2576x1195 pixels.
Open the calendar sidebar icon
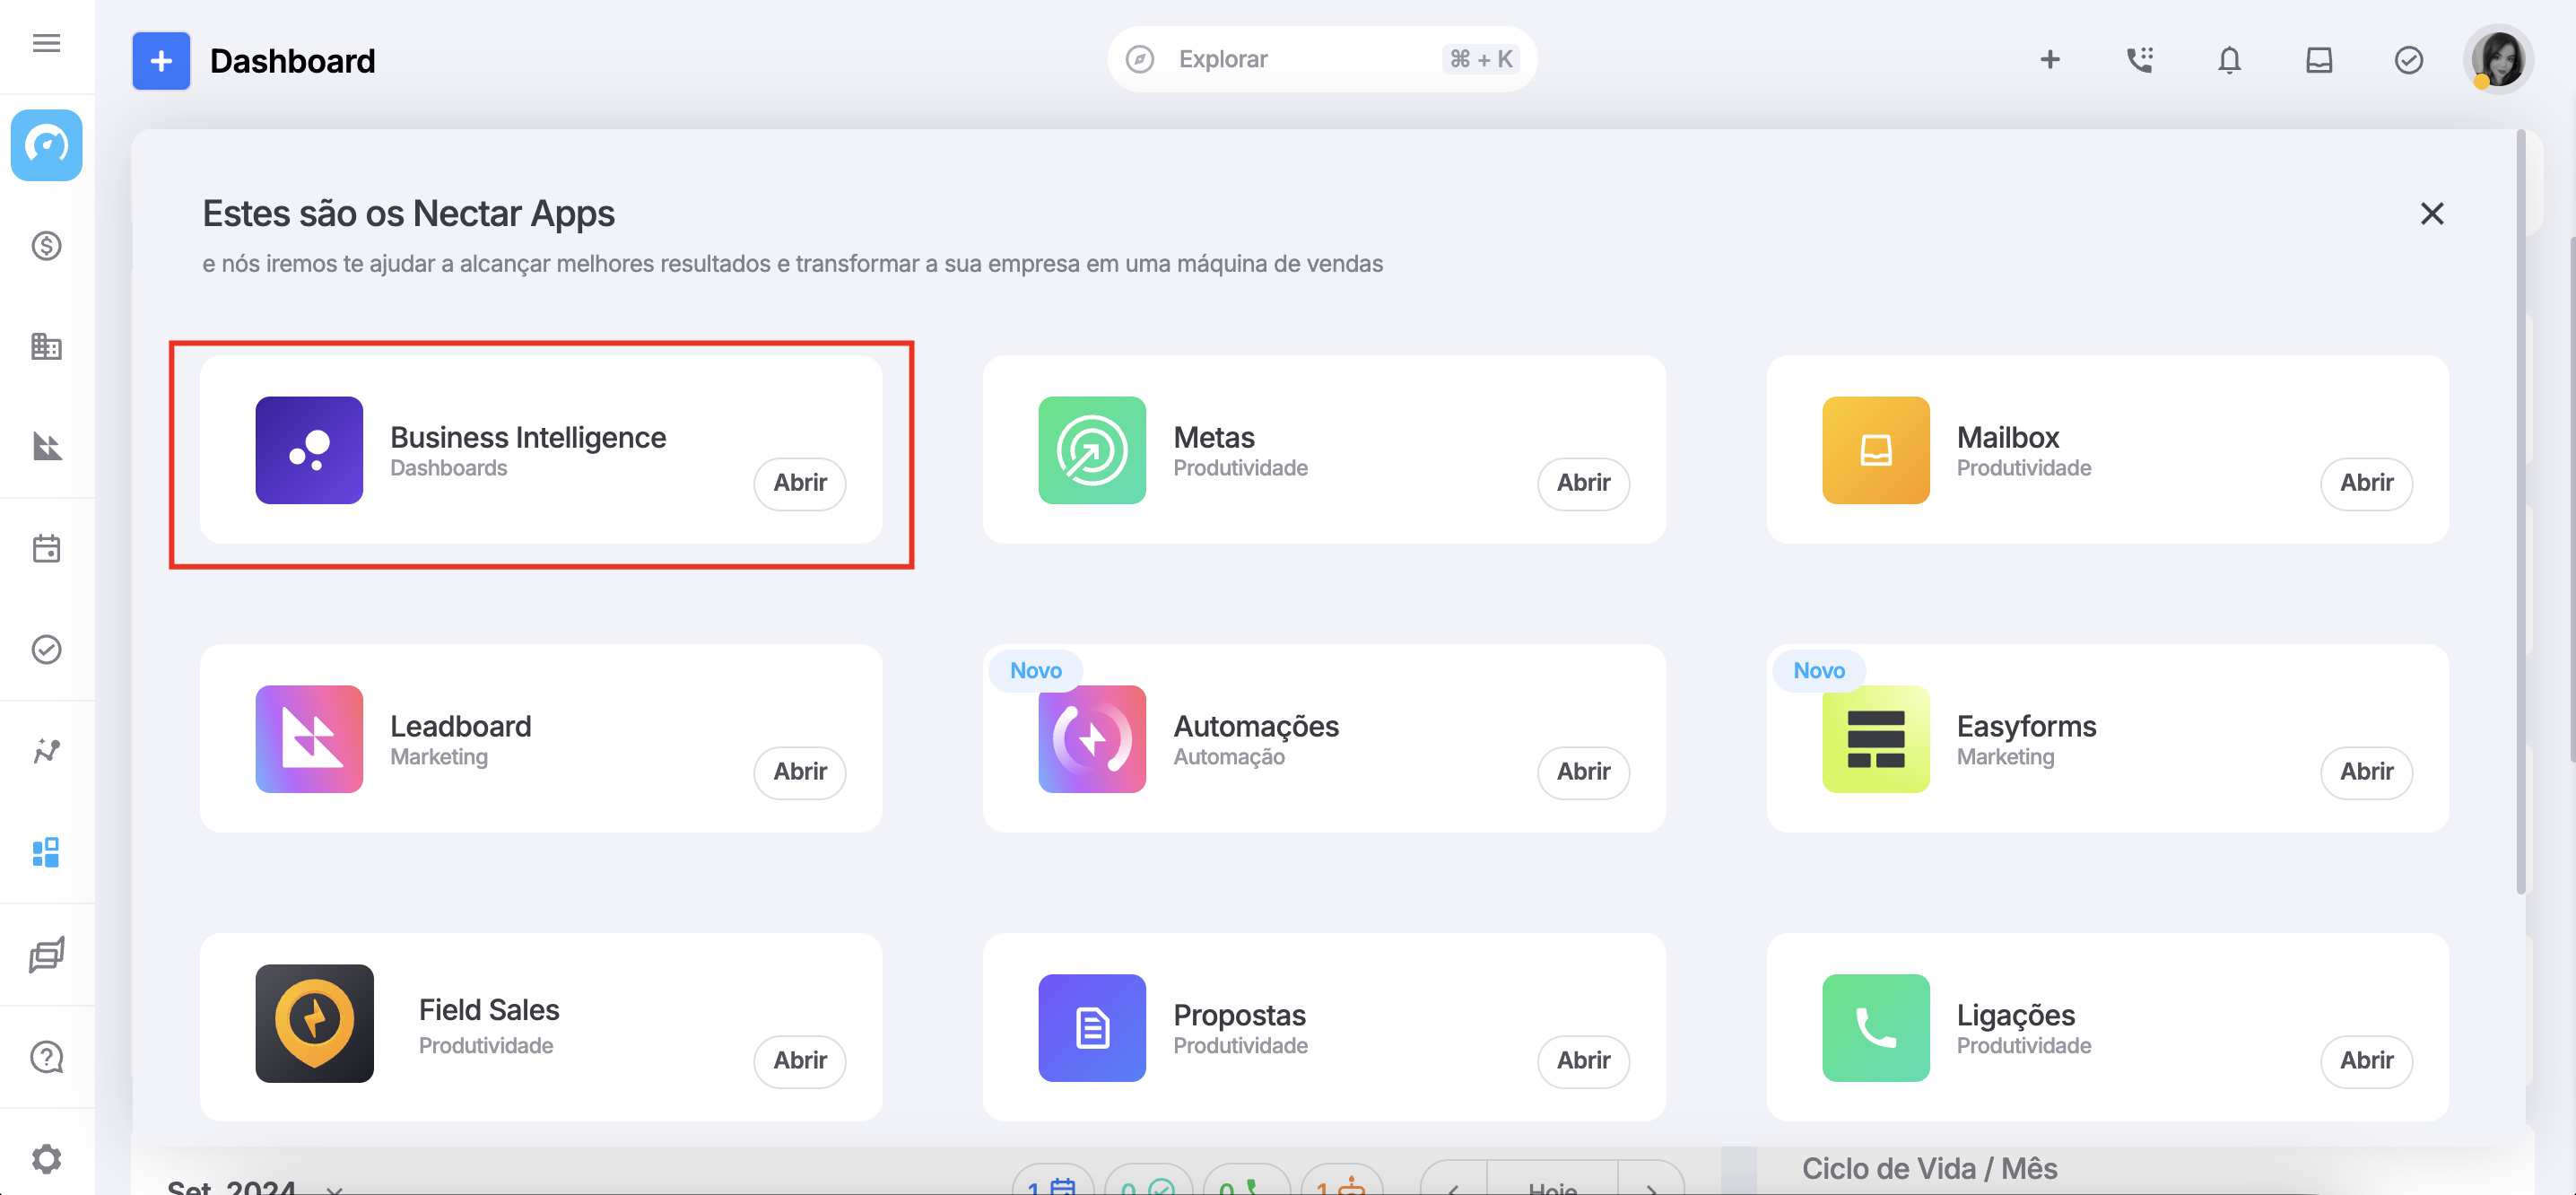(x=46, y=549)
